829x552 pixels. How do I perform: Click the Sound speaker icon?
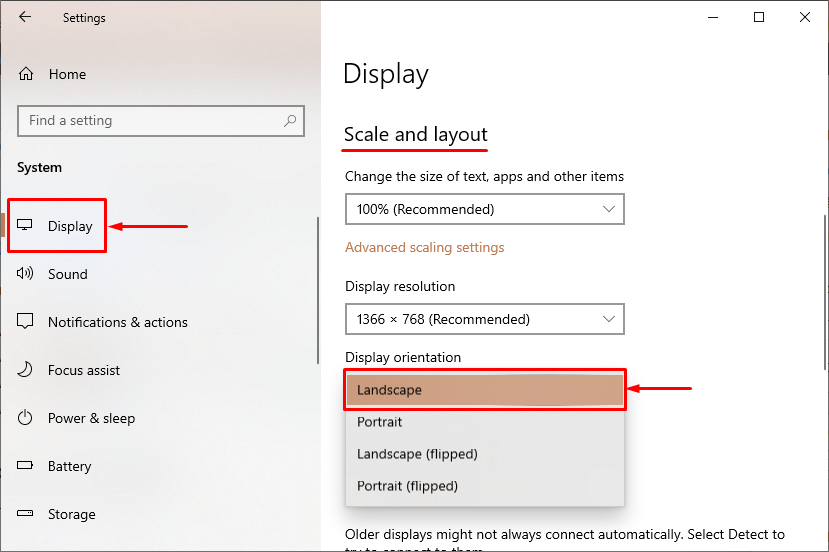click(25, 273)
